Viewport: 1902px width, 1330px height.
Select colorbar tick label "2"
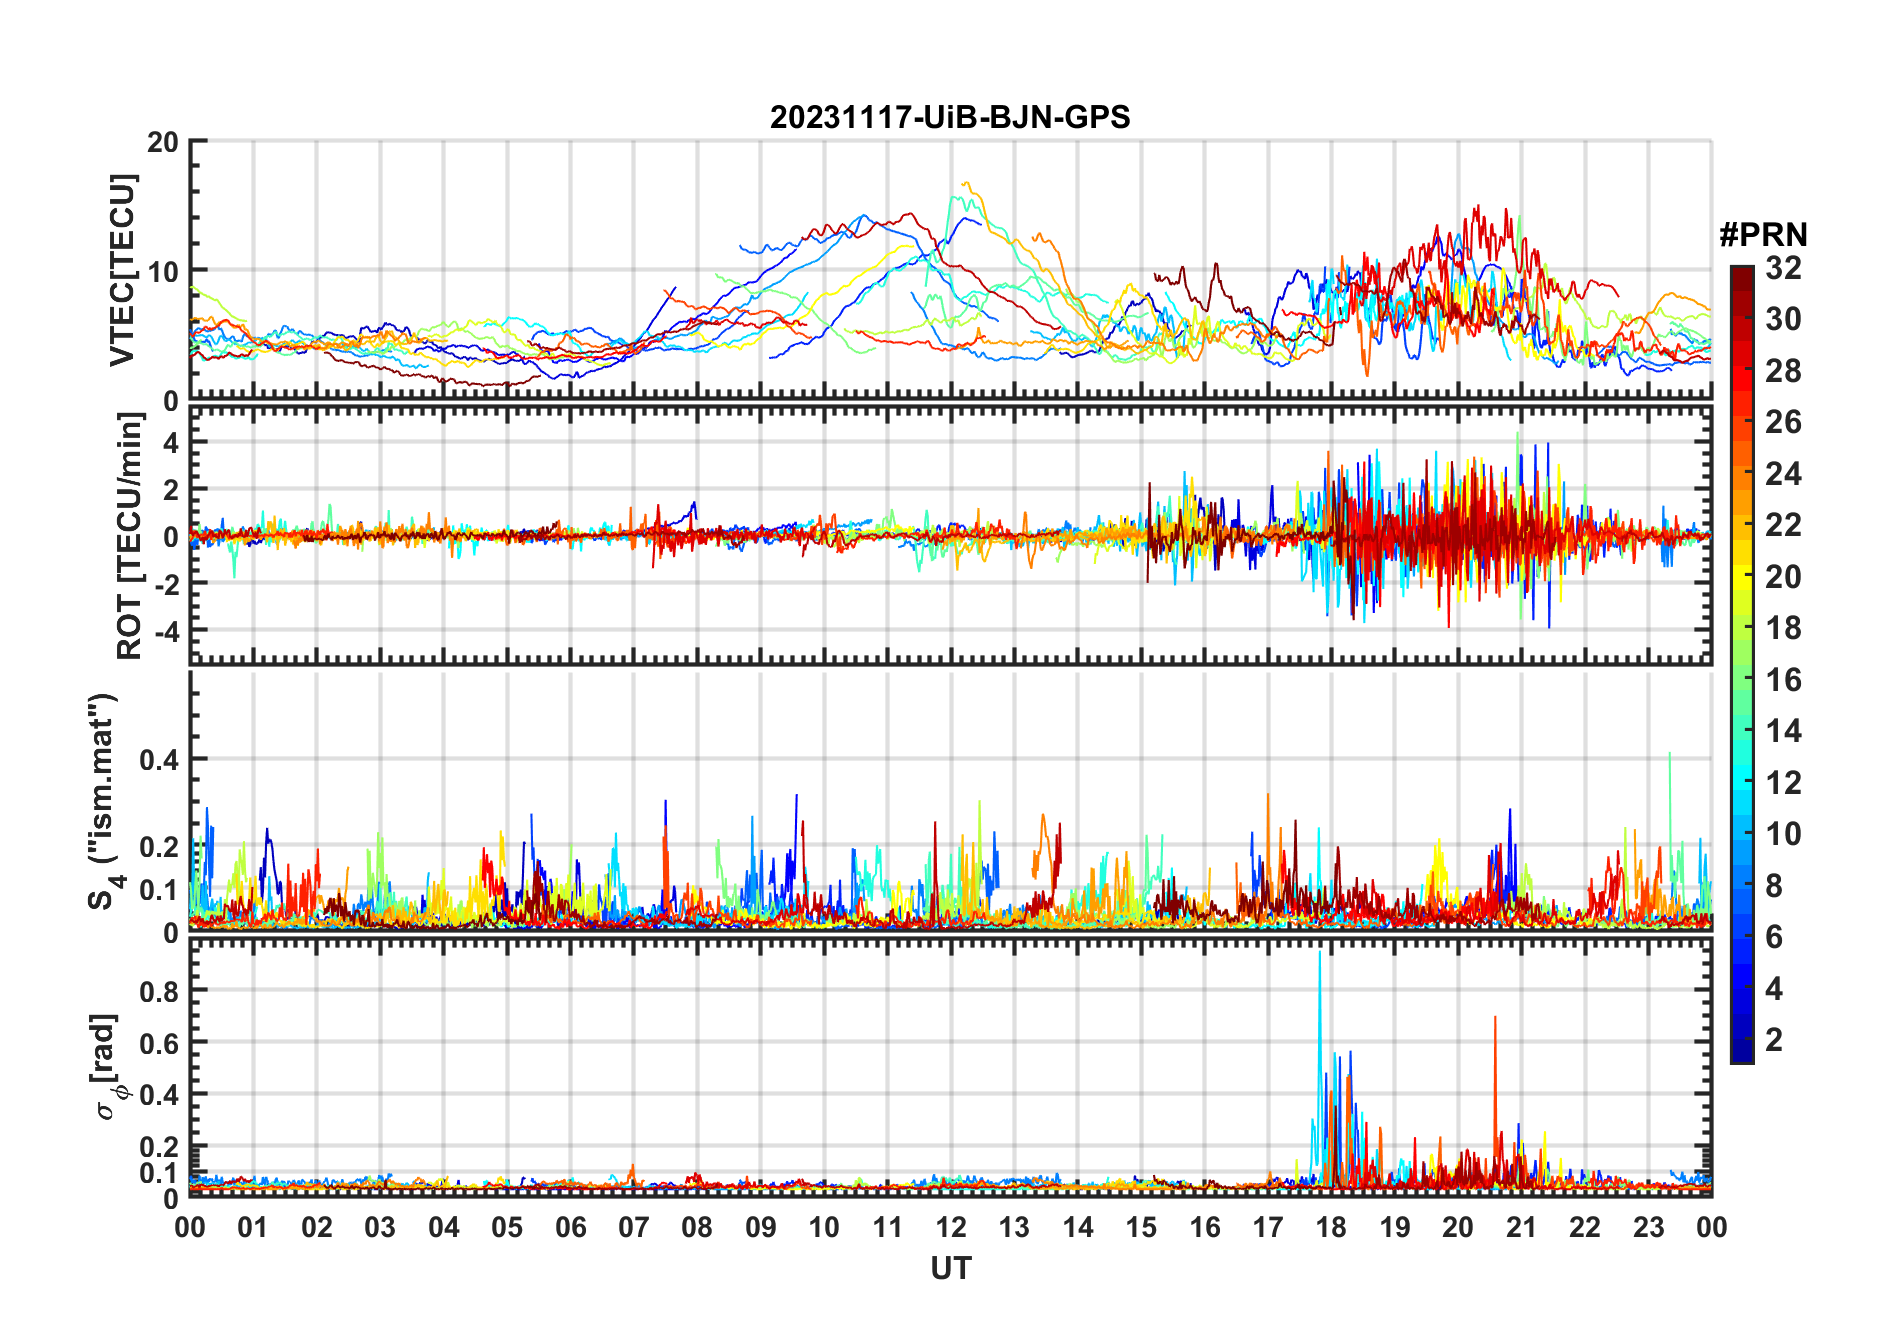point(1774,1040)
